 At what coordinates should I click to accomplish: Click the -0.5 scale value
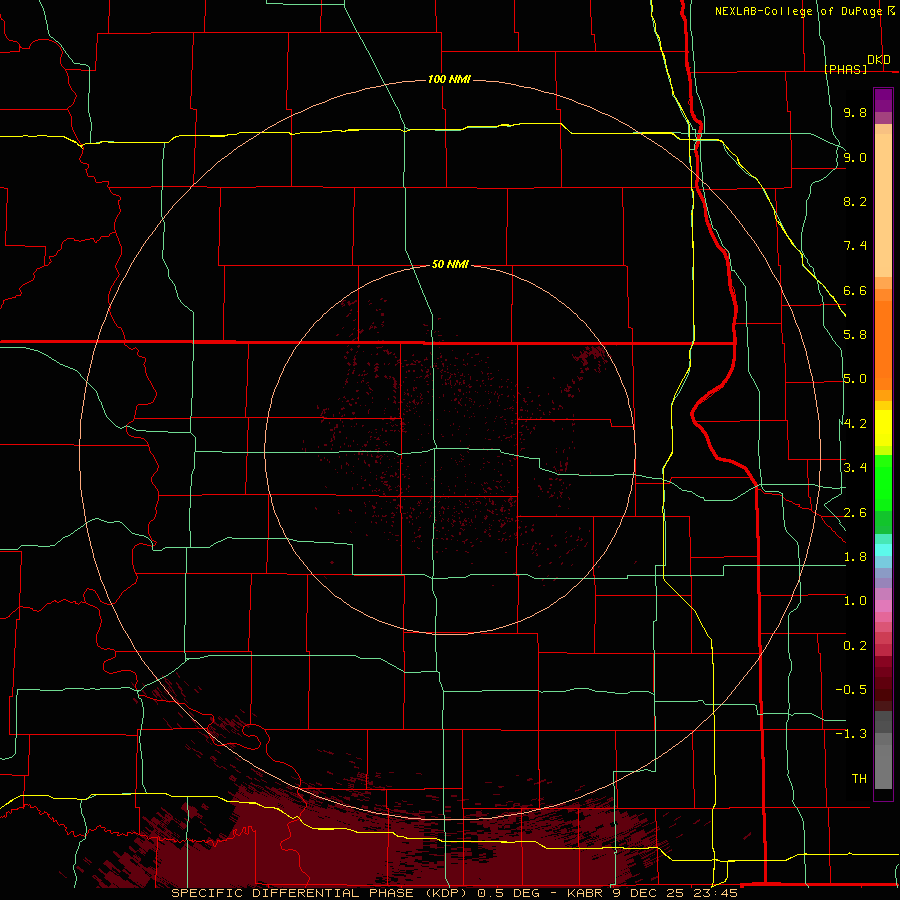851,690
